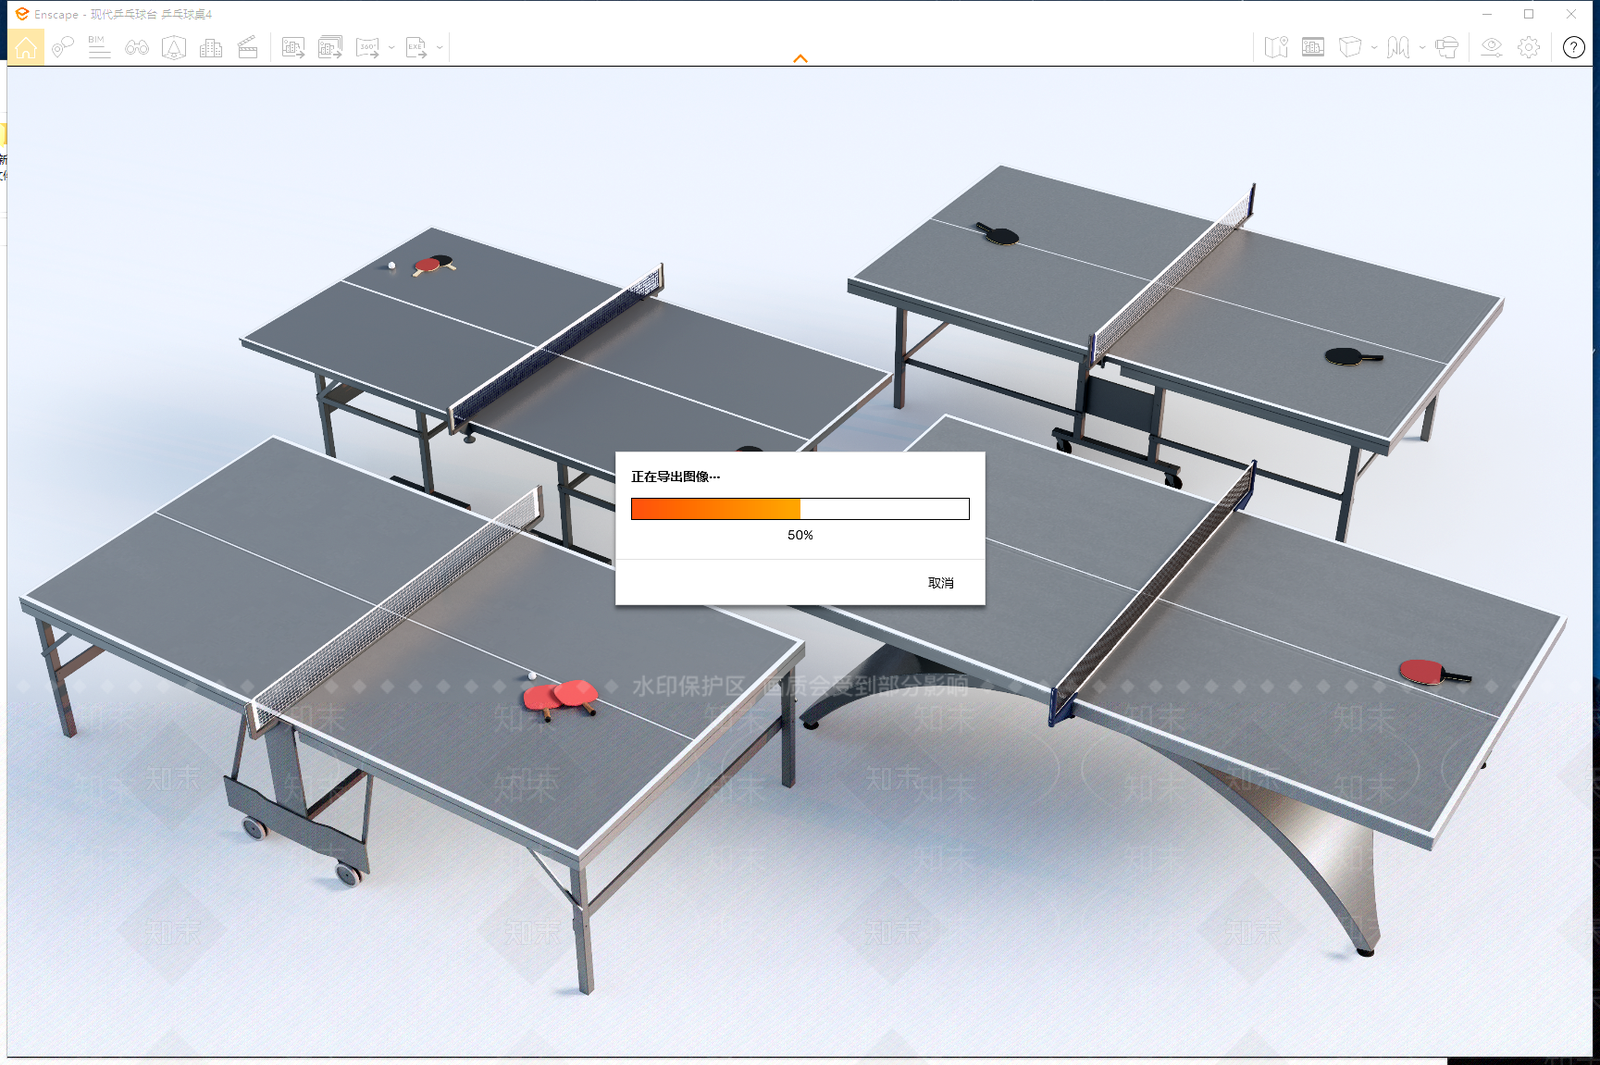The width and height of the screenshot is (1600, 1065).
Task: Click the orange export progress bar
Action: tap(800, 509)
